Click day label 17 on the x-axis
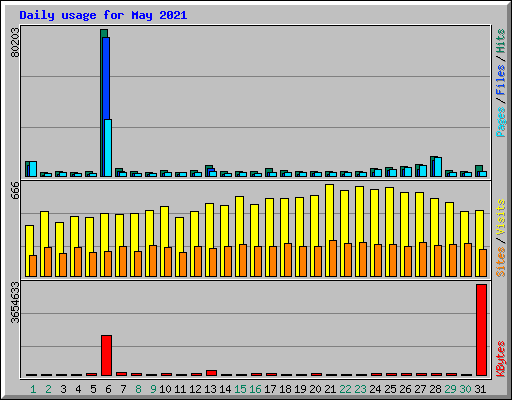Image resolution: width=512 pixels, height=400 pixels. [x=270, y=389]
